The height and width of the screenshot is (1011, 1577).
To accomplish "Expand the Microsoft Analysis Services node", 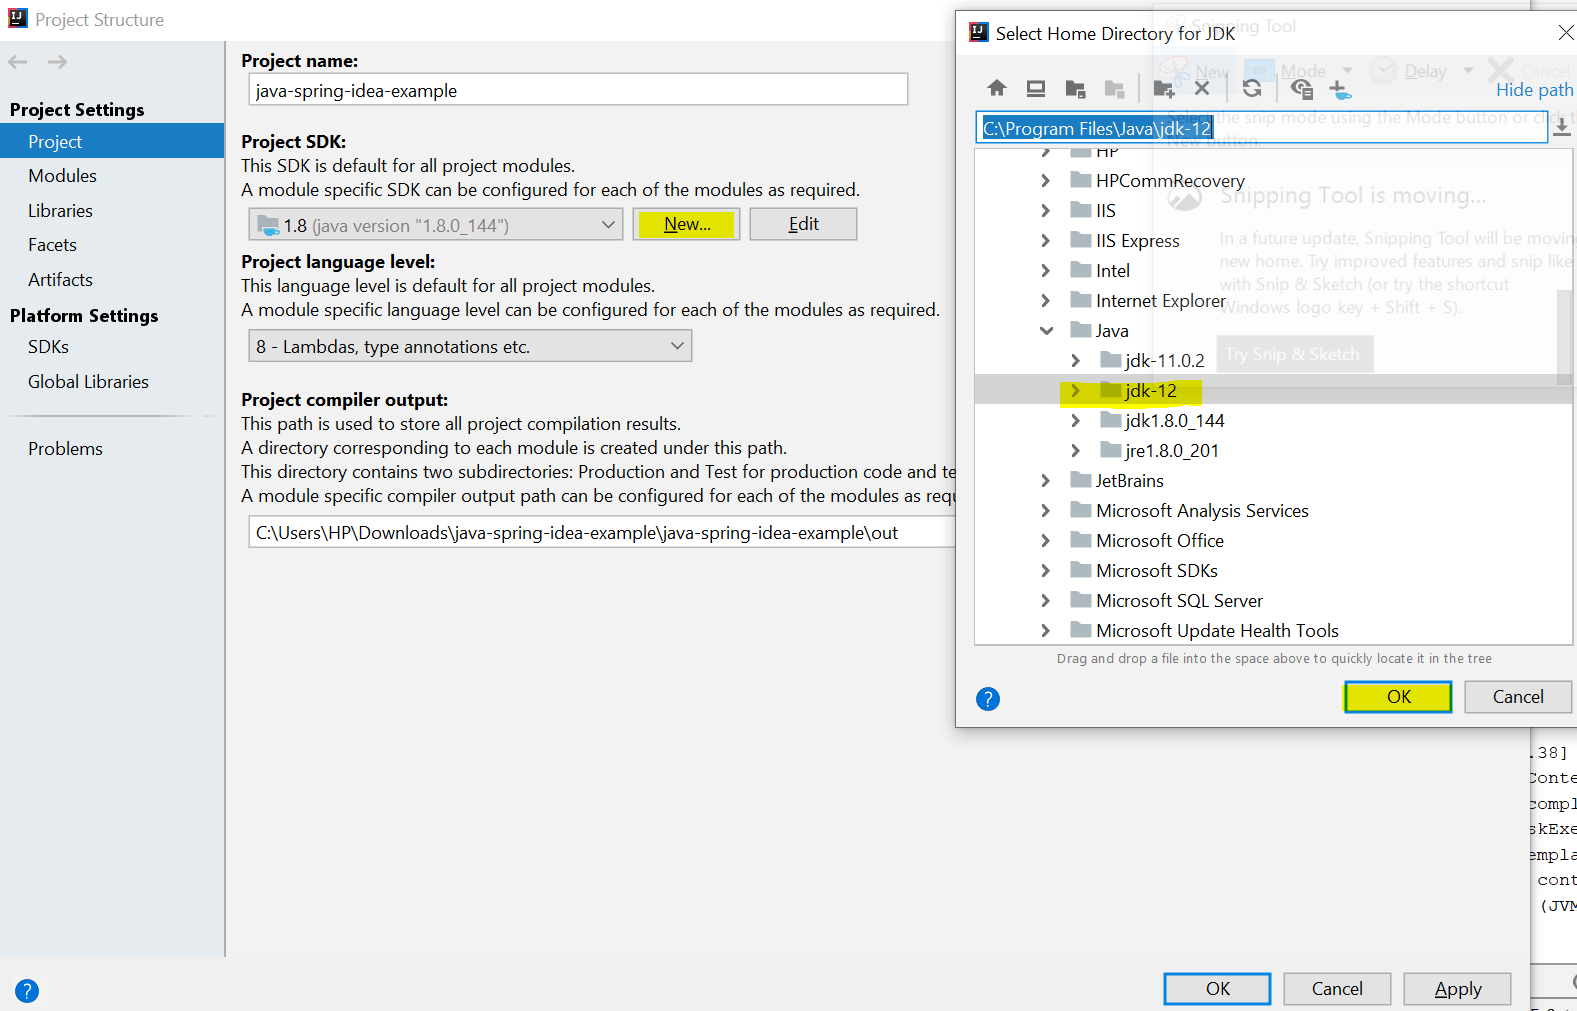I will point(1046,510).
